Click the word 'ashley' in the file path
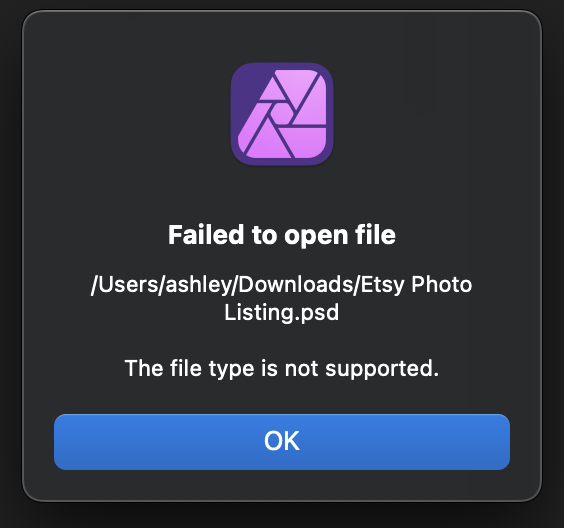 [199, 285]
